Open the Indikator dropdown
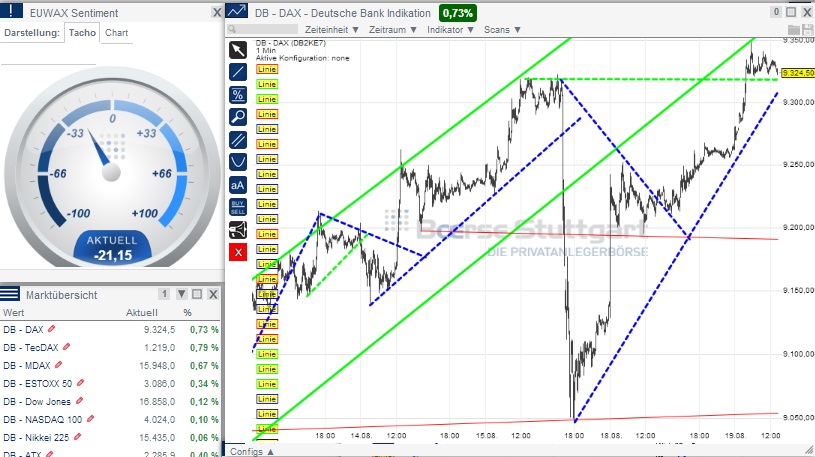815x457 pixels. click(x=451, y=30)
